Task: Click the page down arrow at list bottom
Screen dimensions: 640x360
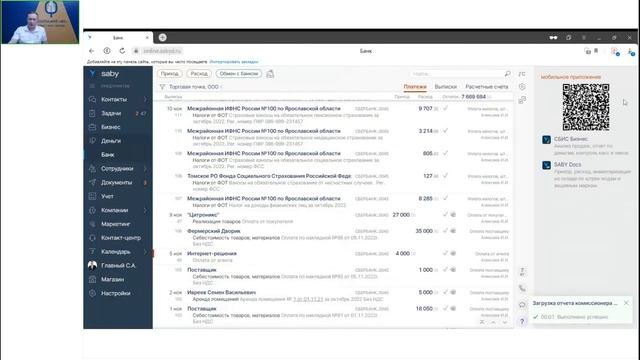Action: (504, 322)
